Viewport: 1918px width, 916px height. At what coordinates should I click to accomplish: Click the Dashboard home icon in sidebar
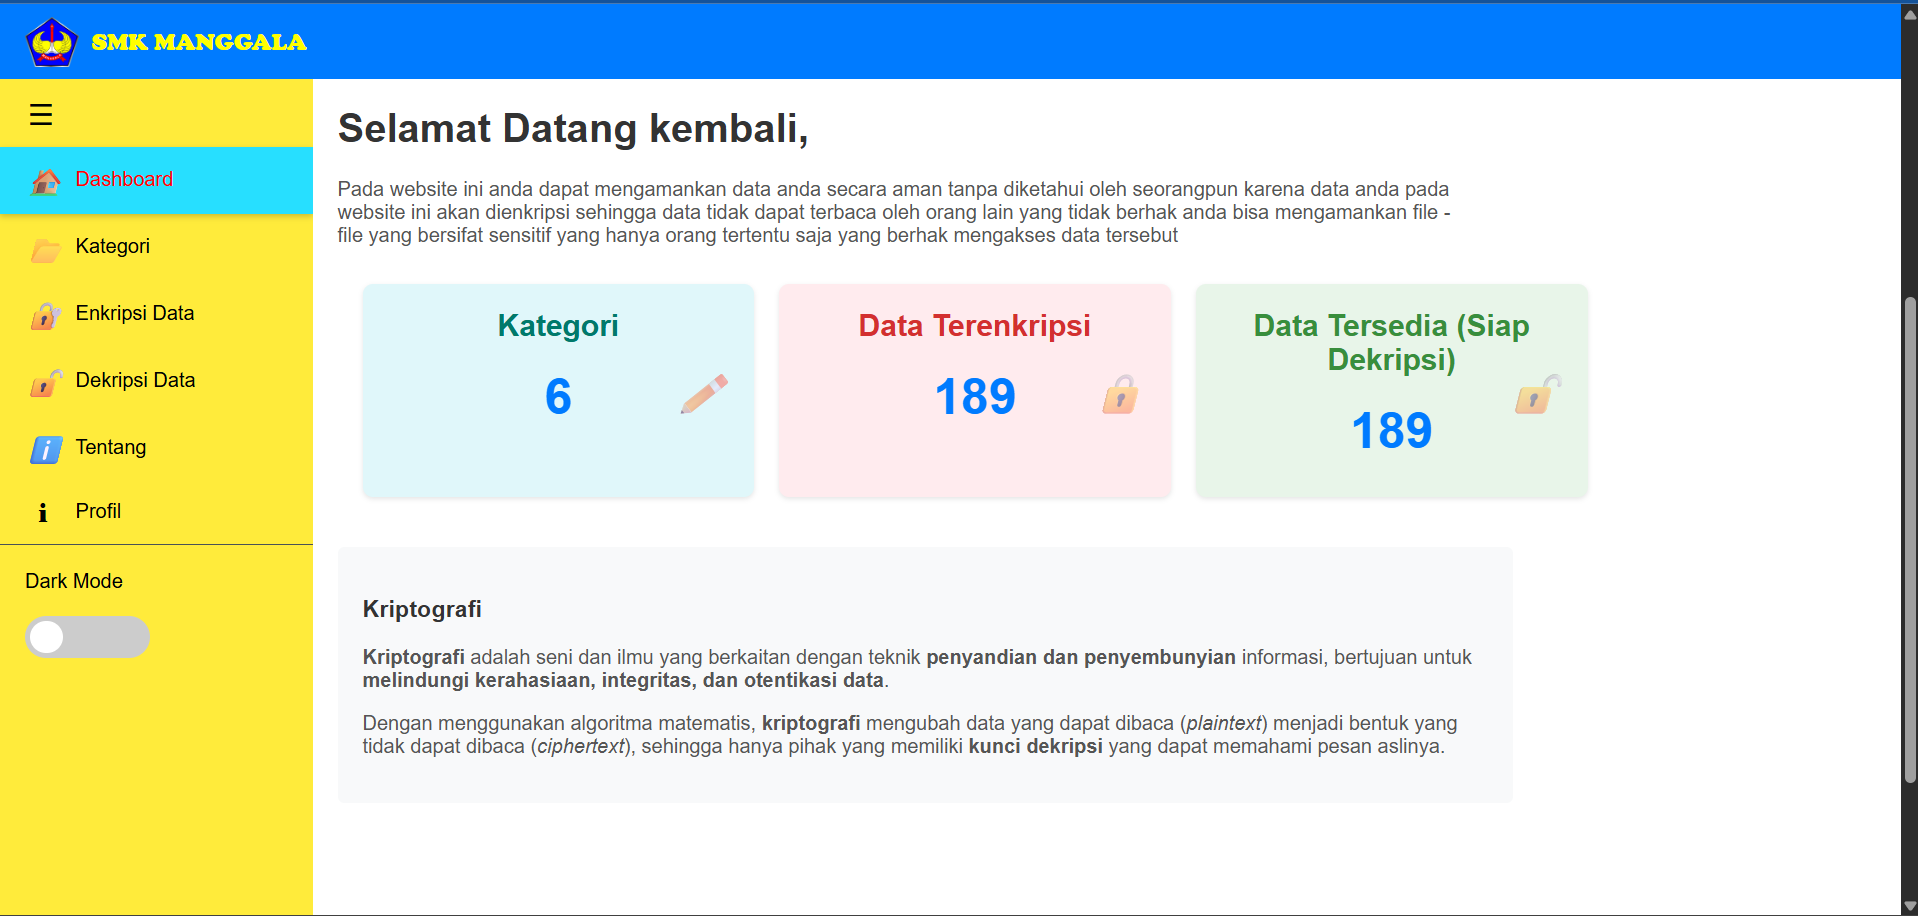pos(45,181)
